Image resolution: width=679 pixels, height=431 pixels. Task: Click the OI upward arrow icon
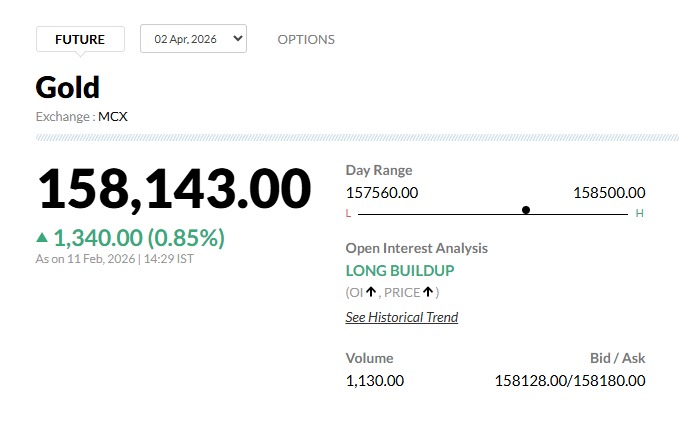[x=371, y=292]
